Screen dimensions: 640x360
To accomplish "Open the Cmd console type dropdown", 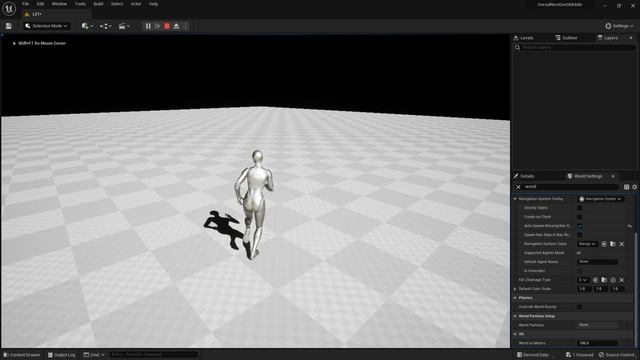I will [94, 355].
